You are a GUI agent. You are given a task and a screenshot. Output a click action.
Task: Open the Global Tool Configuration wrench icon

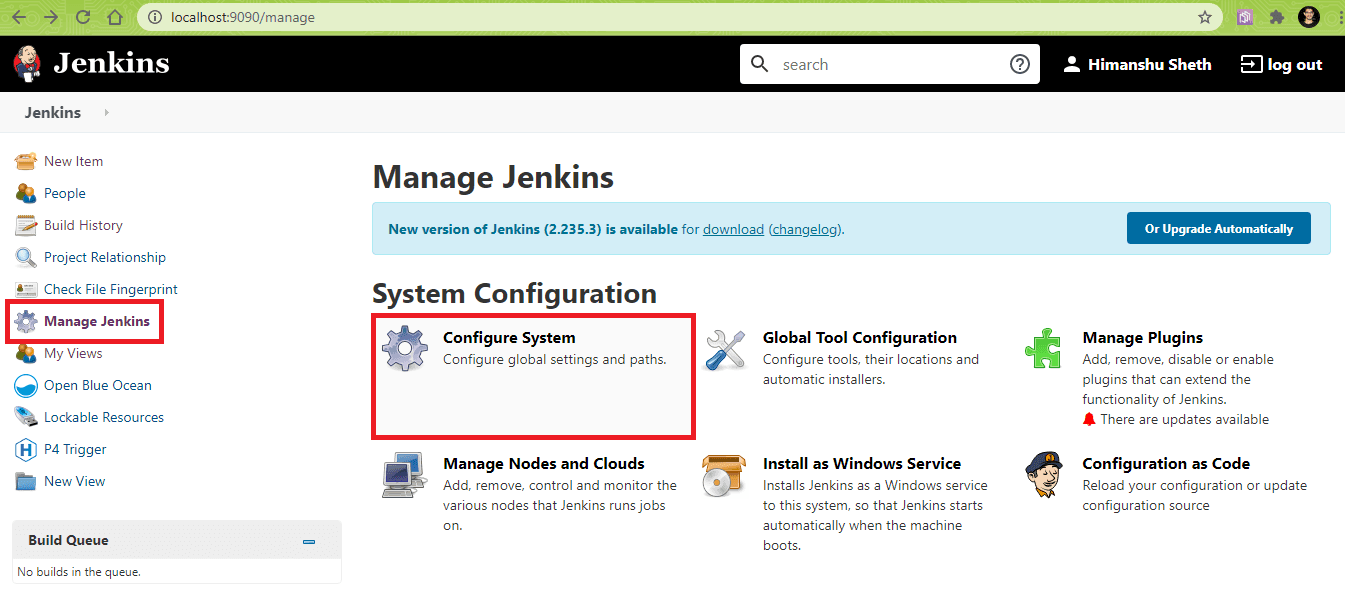pyautogui.click(x=725, y=349)
